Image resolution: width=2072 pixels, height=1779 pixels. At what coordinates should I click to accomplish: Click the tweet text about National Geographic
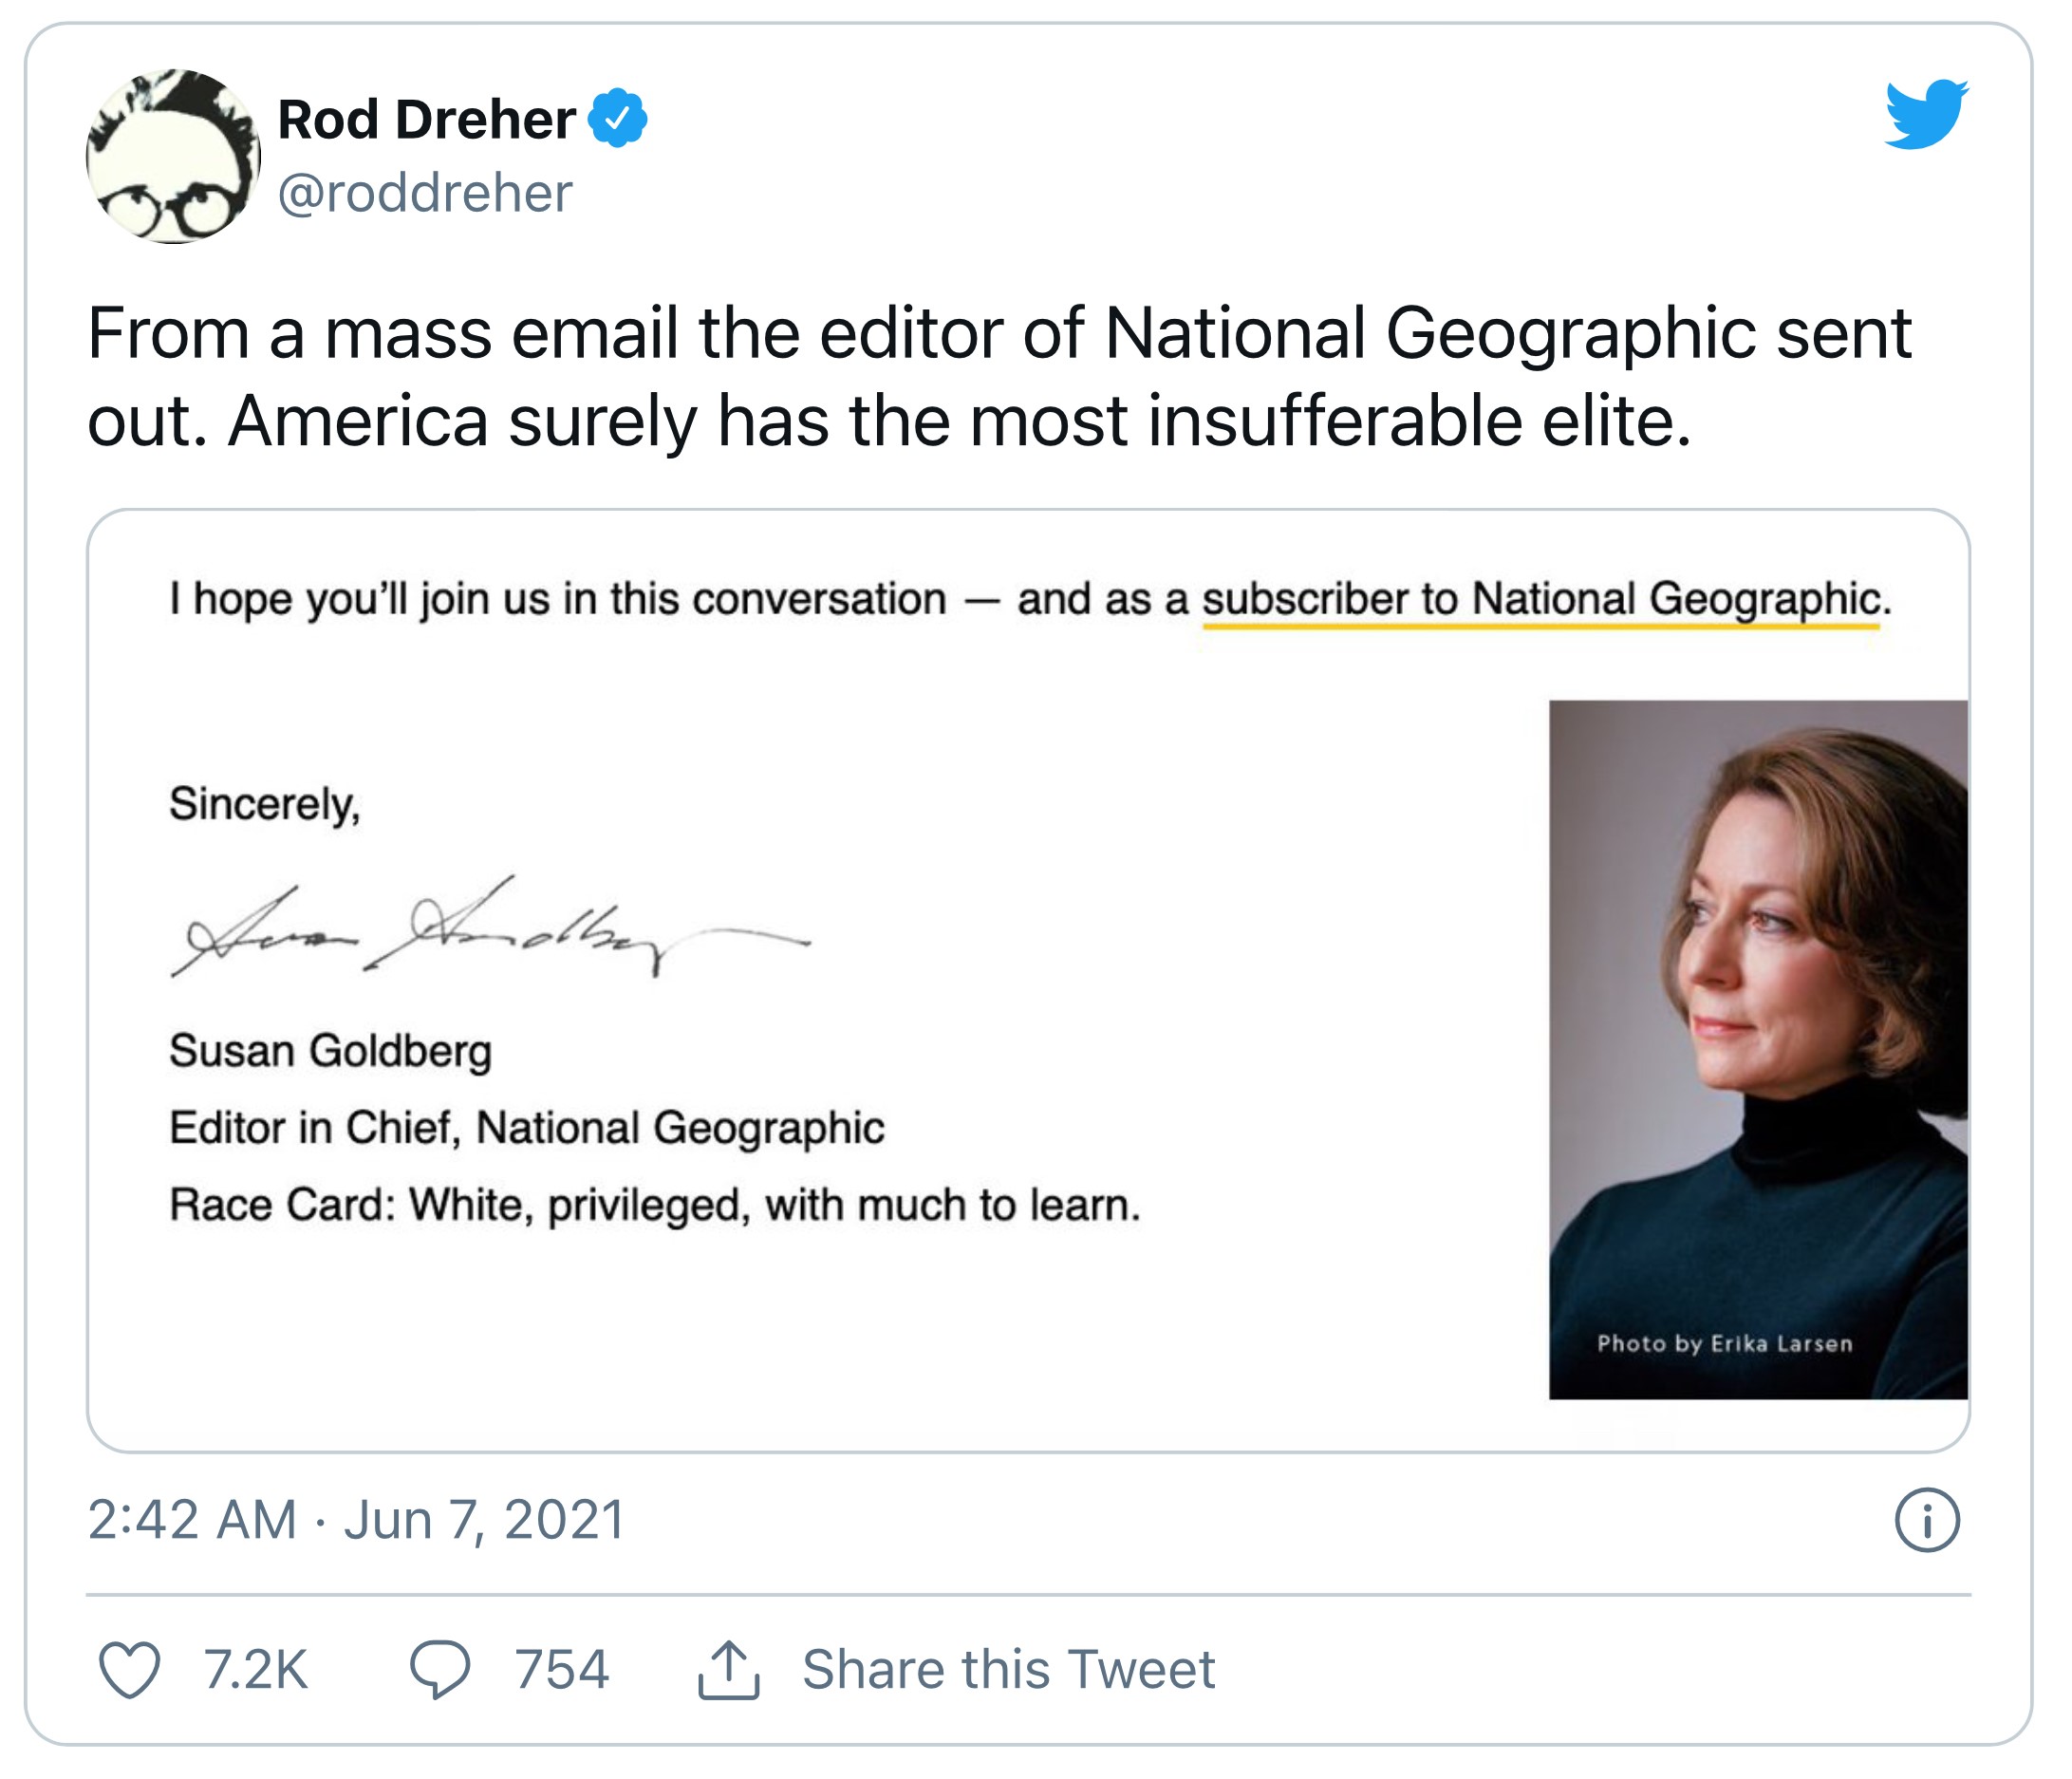tap(998, 376)
